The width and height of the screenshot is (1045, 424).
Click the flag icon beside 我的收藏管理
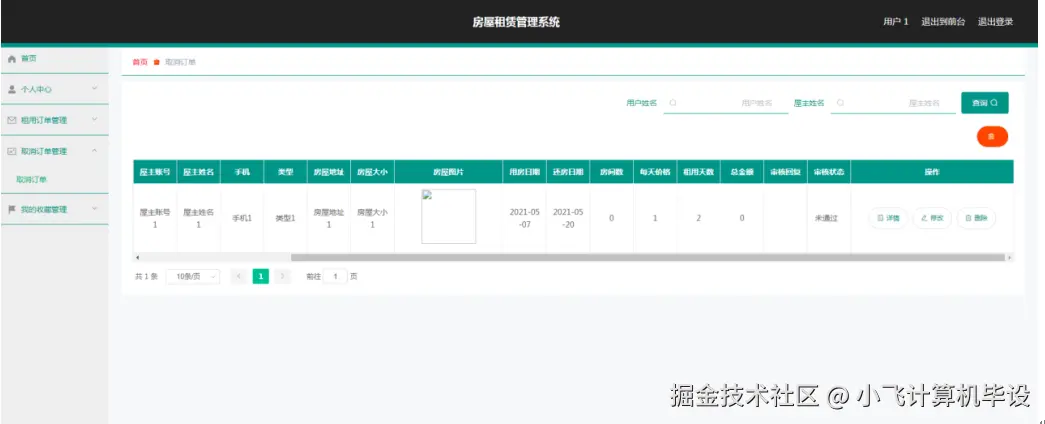click(x=11, y=209)
